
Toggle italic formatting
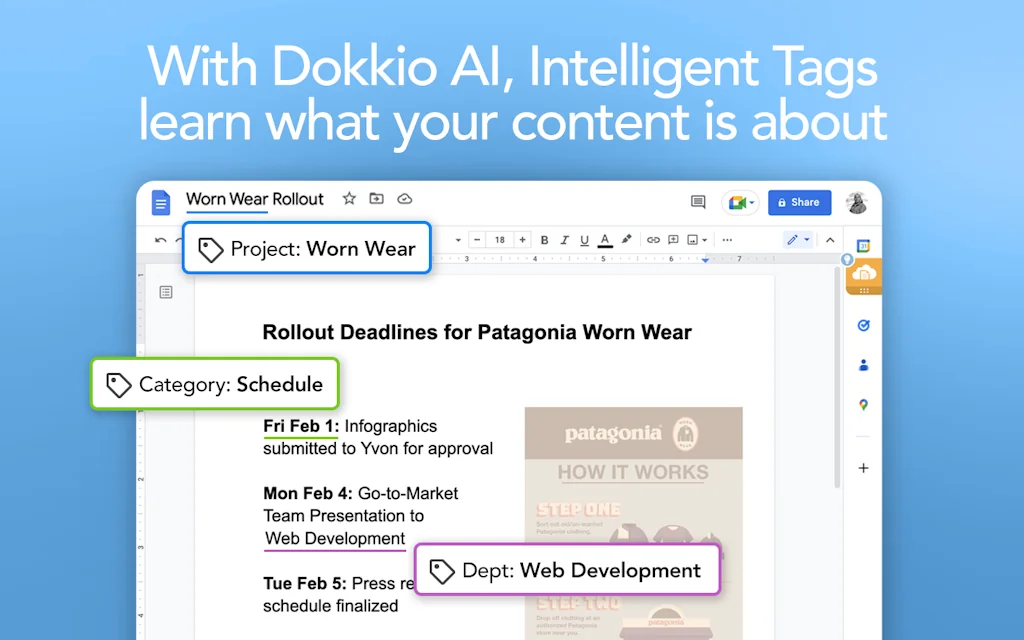[564, 239]
